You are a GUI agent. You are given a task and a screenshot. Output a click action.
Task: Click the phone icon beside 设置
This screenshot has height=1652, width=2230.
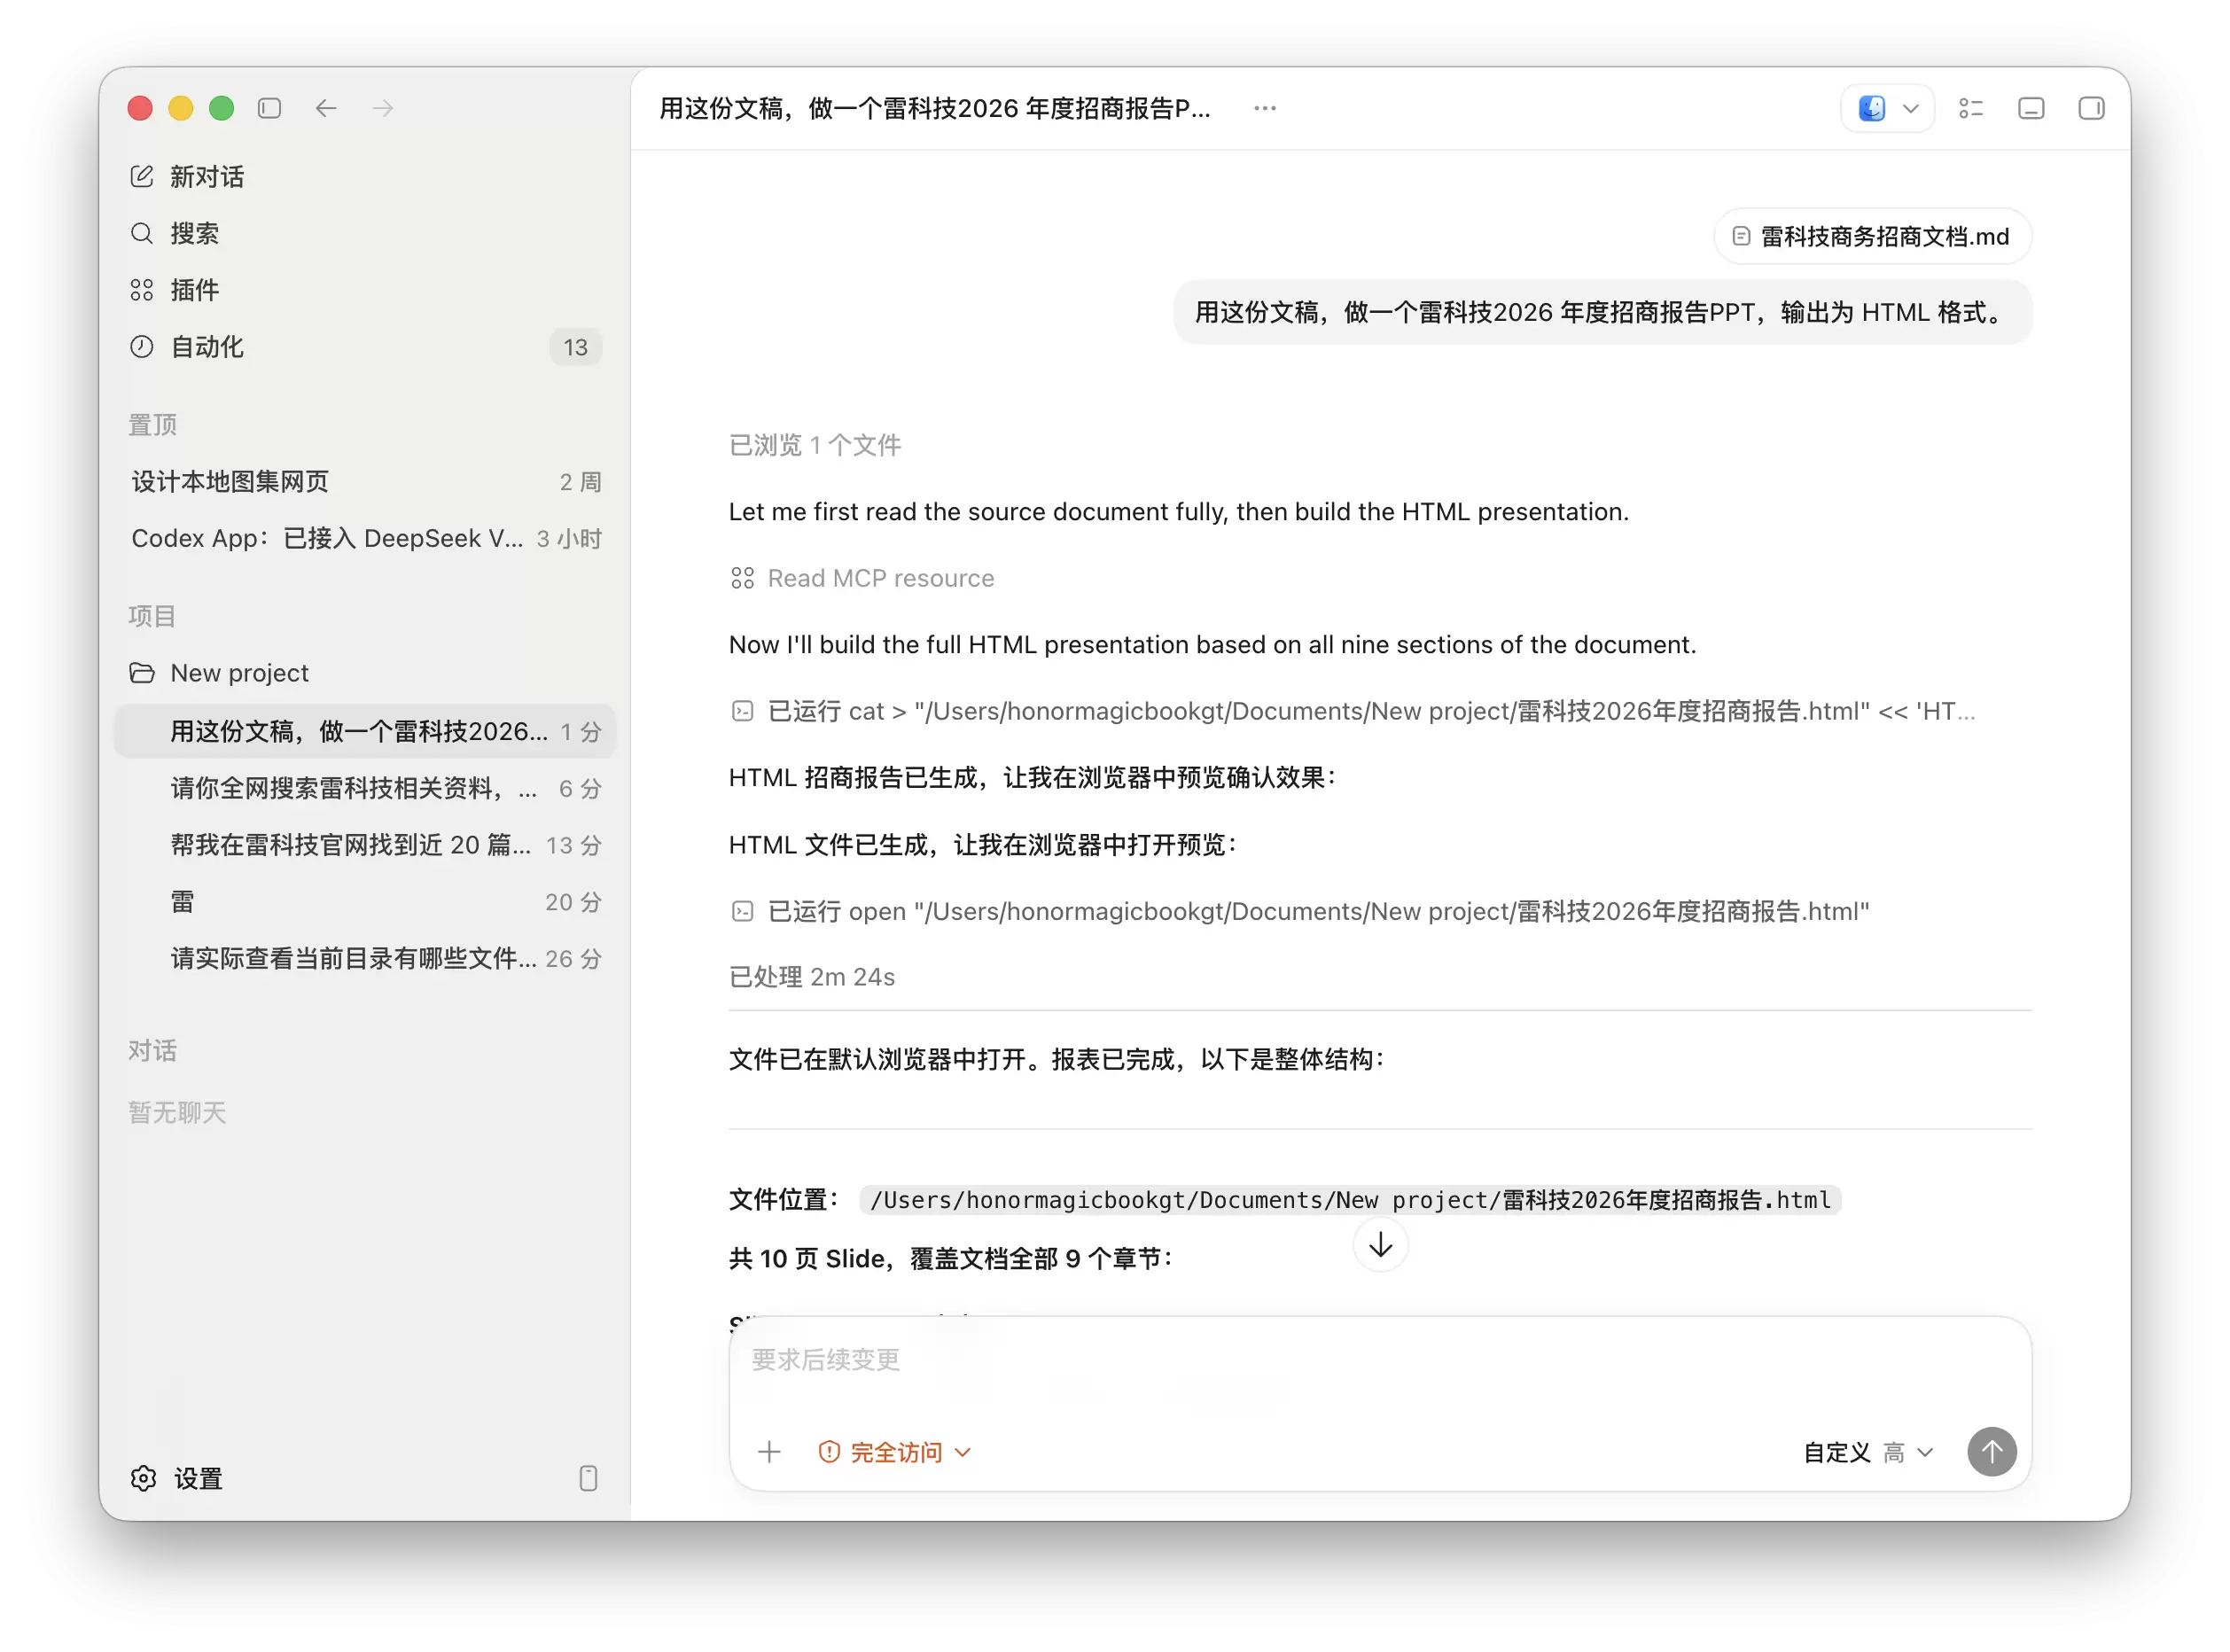588,1479
